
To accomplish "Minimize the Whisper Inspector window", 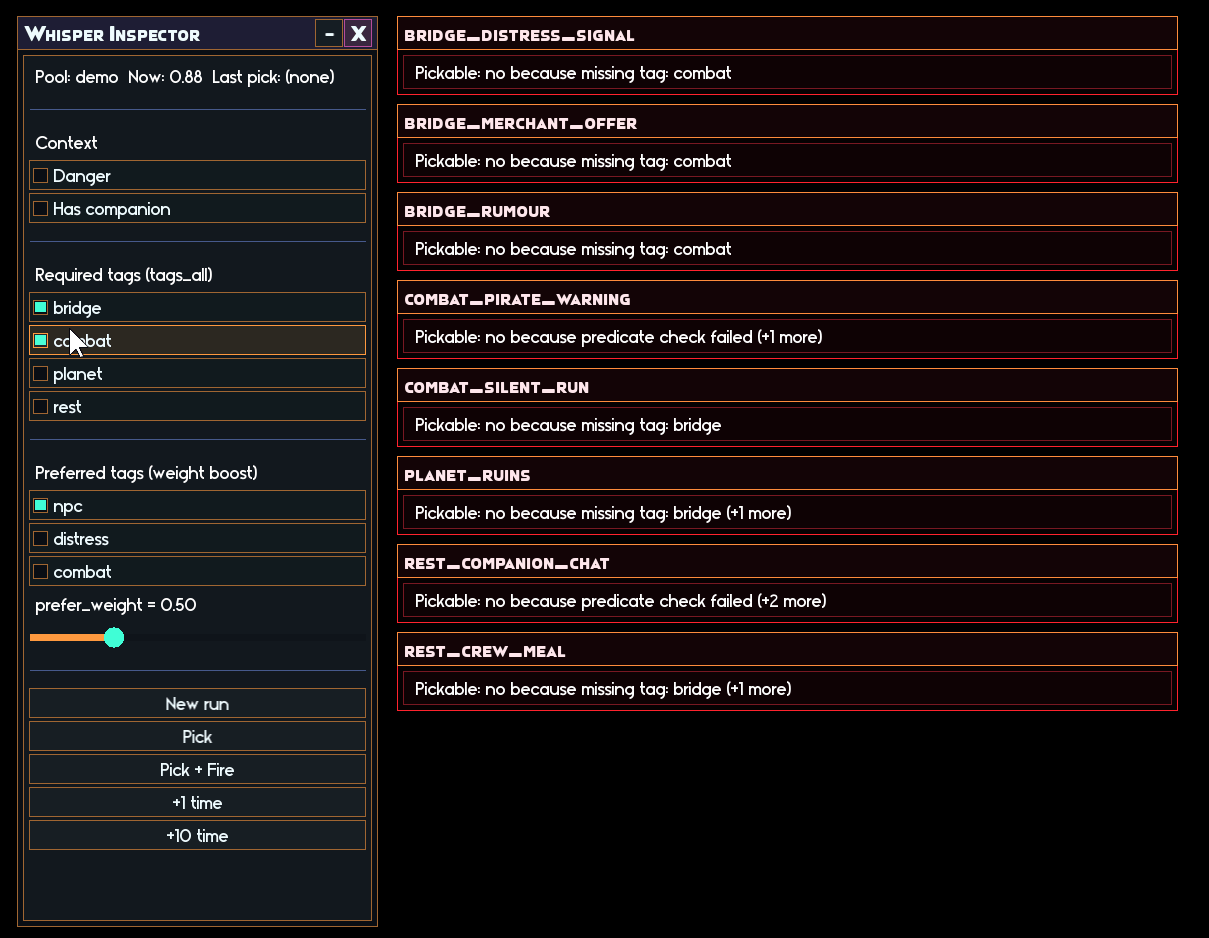I will [x=329, y=34].
